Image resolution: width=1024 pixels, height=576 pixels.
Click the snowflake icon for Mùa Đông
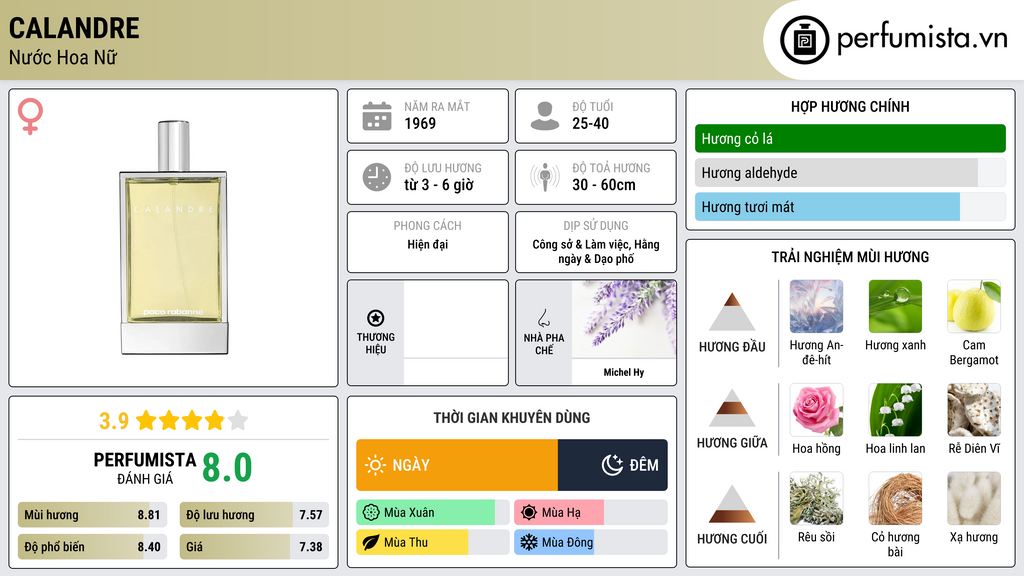pyautogui.click(x=529, y=542)
